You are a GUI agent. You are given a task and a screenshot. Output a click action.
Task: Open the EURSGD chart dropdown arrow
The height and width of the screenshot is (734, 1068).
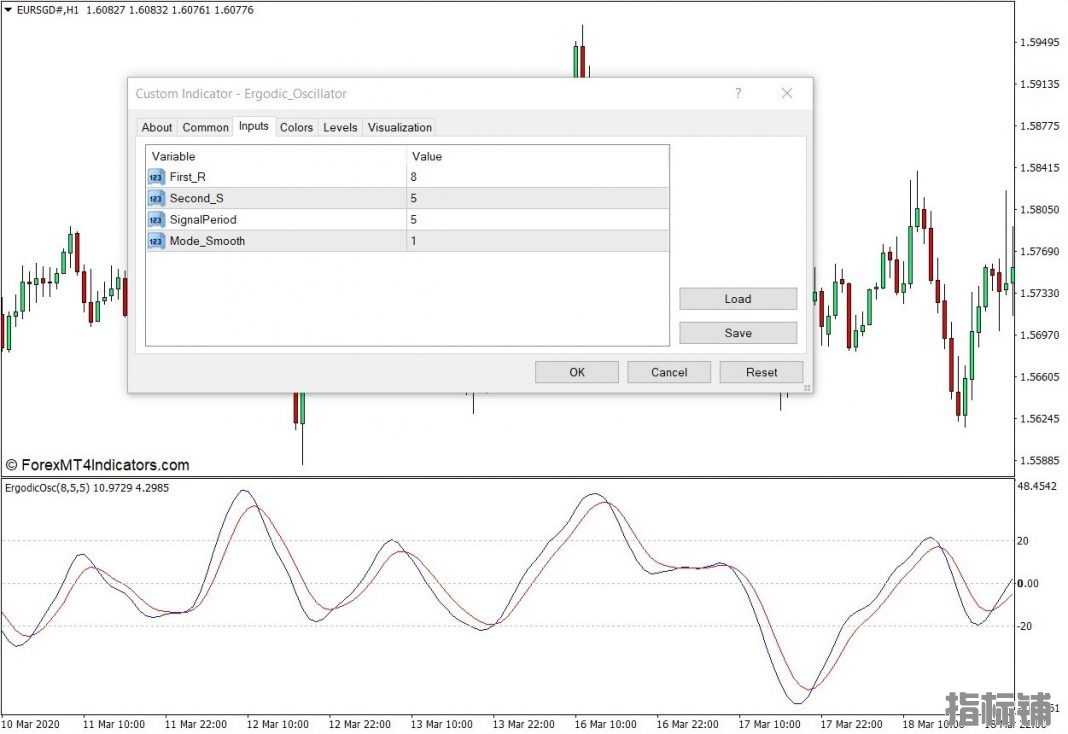coord(8,10)
